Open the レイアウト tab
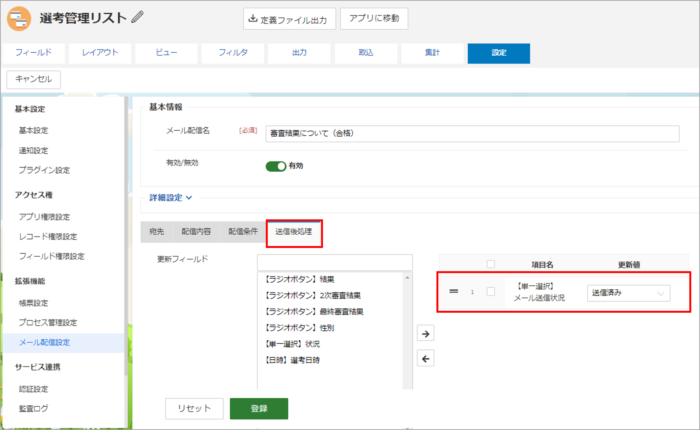 [x=100, y=53]
